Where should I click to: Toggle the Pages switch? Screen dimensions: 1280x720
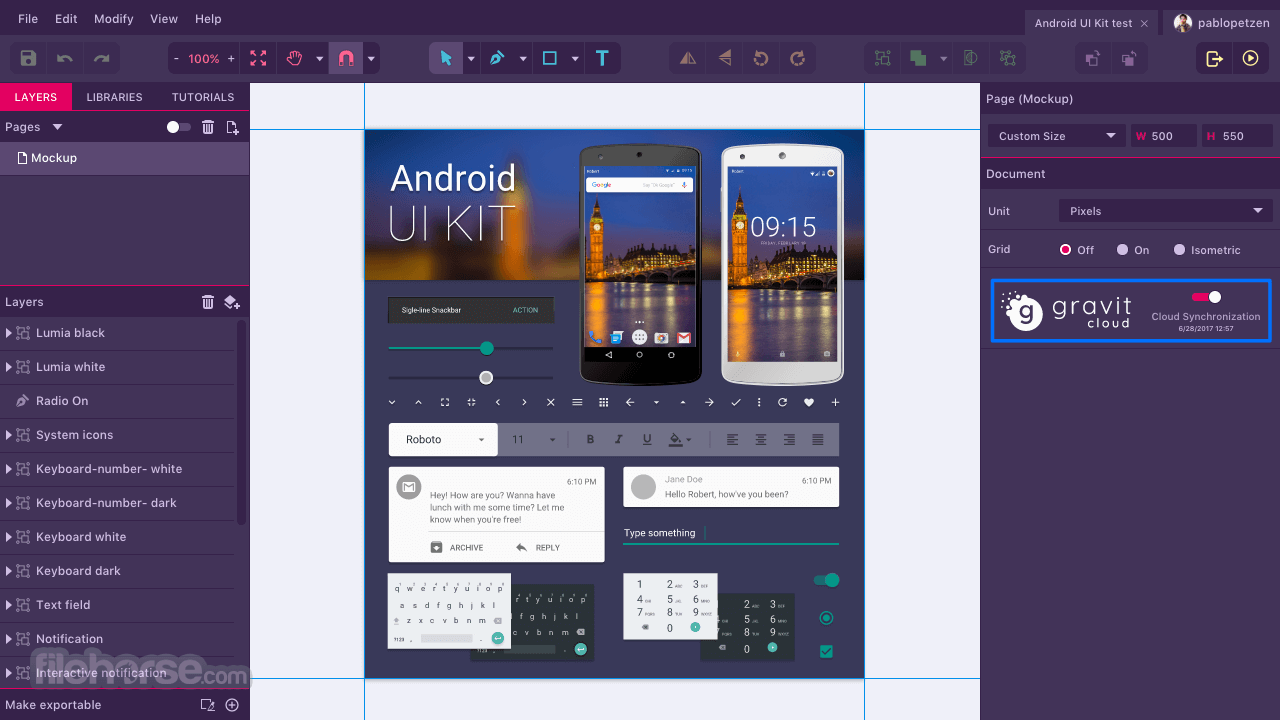pos(178,127)
